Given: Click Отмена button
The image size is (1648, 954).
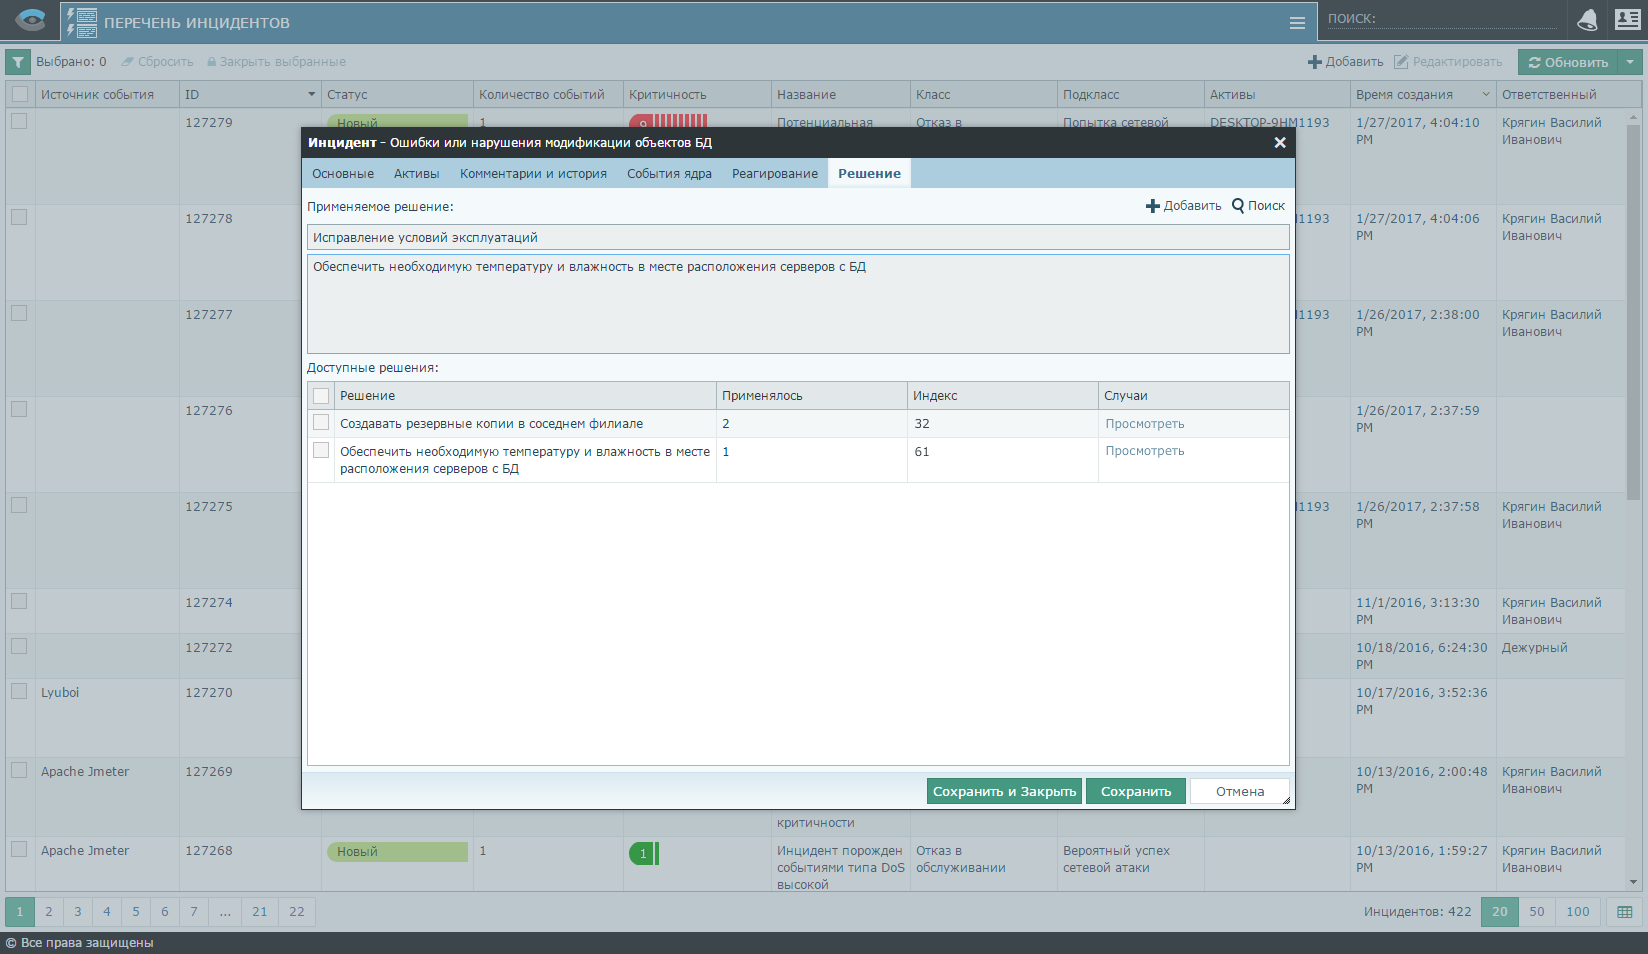Looking at the screenshot, I should pos(1240,791).
